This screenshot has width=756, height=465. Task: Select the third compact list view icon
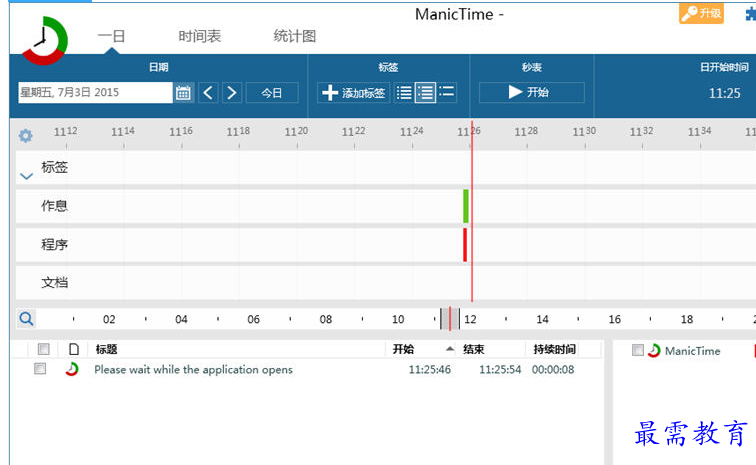point(447,92)
